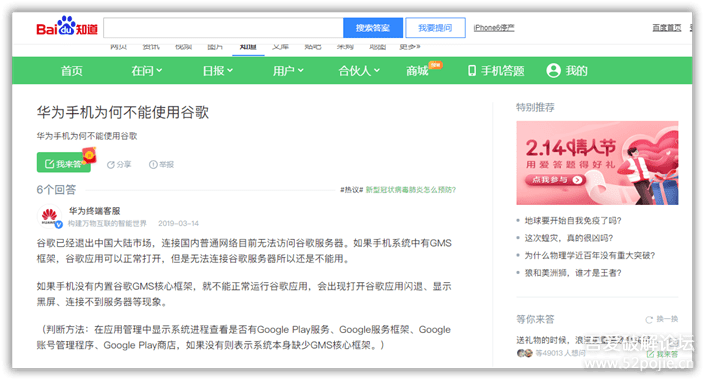Click the answer date 2019-03-14

(x=178, y=224)
